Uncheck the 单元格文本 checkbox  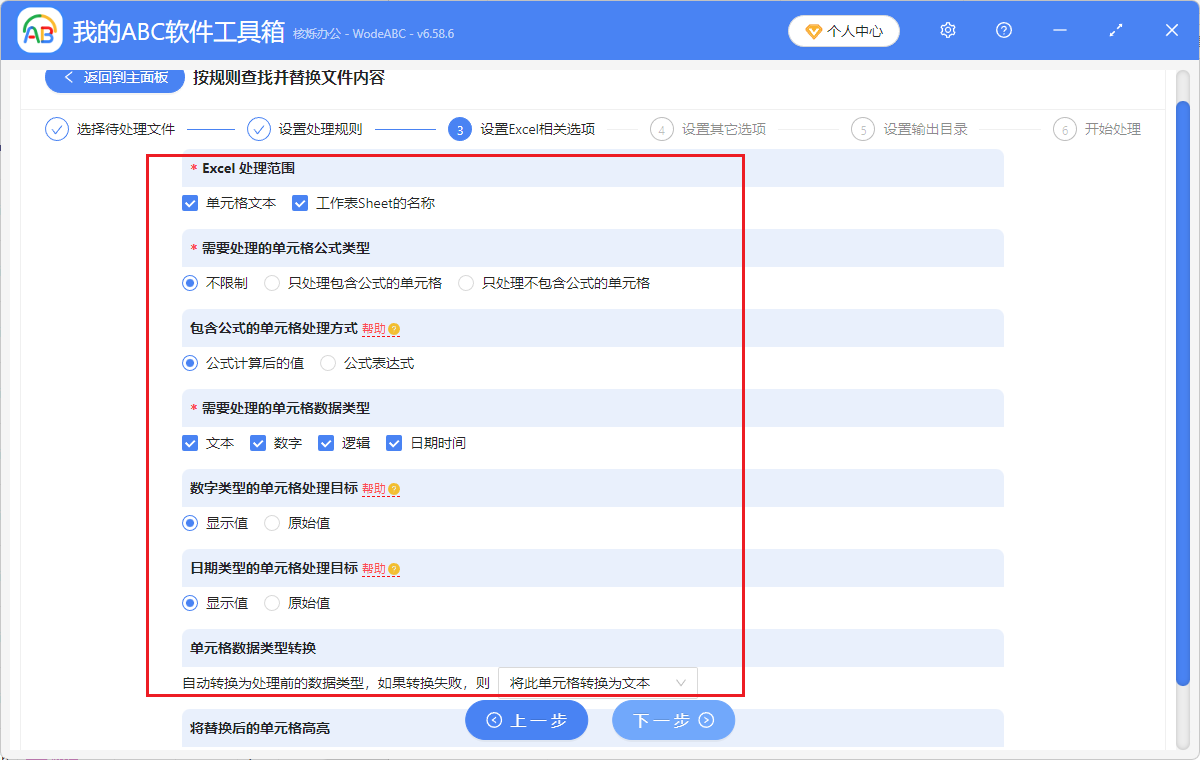190,203
